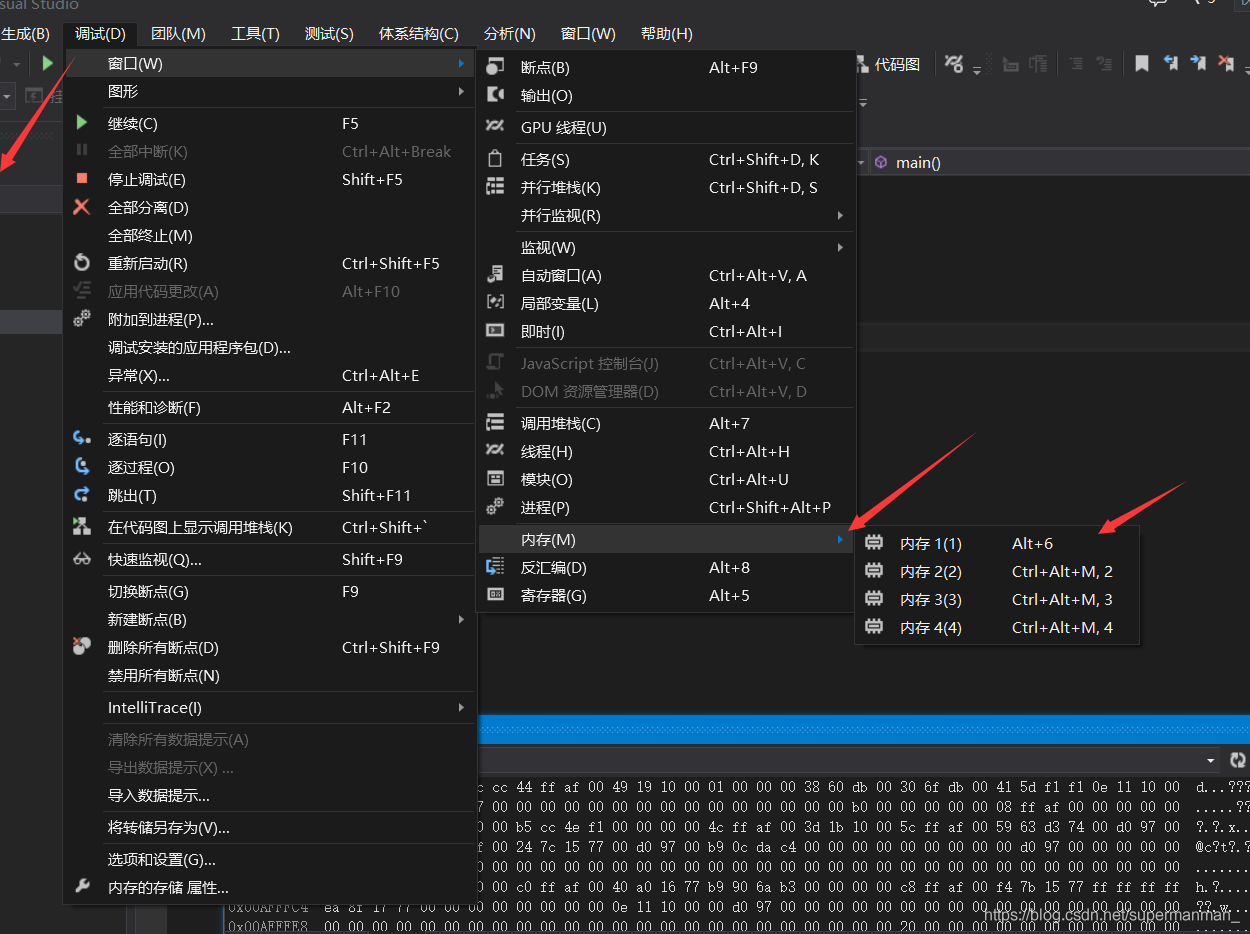The width and height of the screenshot is (1250, 934).
Task: Click the red 停止调试(E) stop icon
Action: tap(82, 179)
